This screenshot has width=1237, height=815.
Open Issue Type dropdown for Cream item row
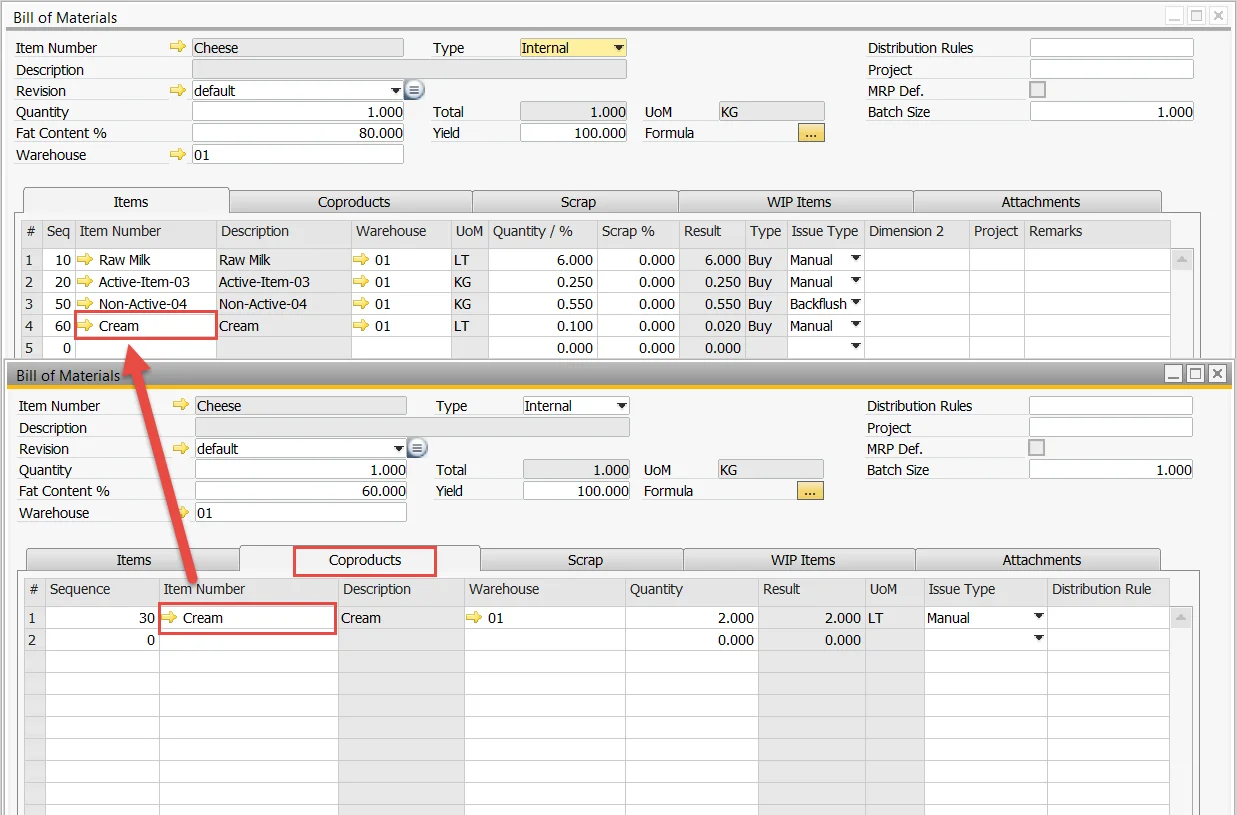[856, 325]
